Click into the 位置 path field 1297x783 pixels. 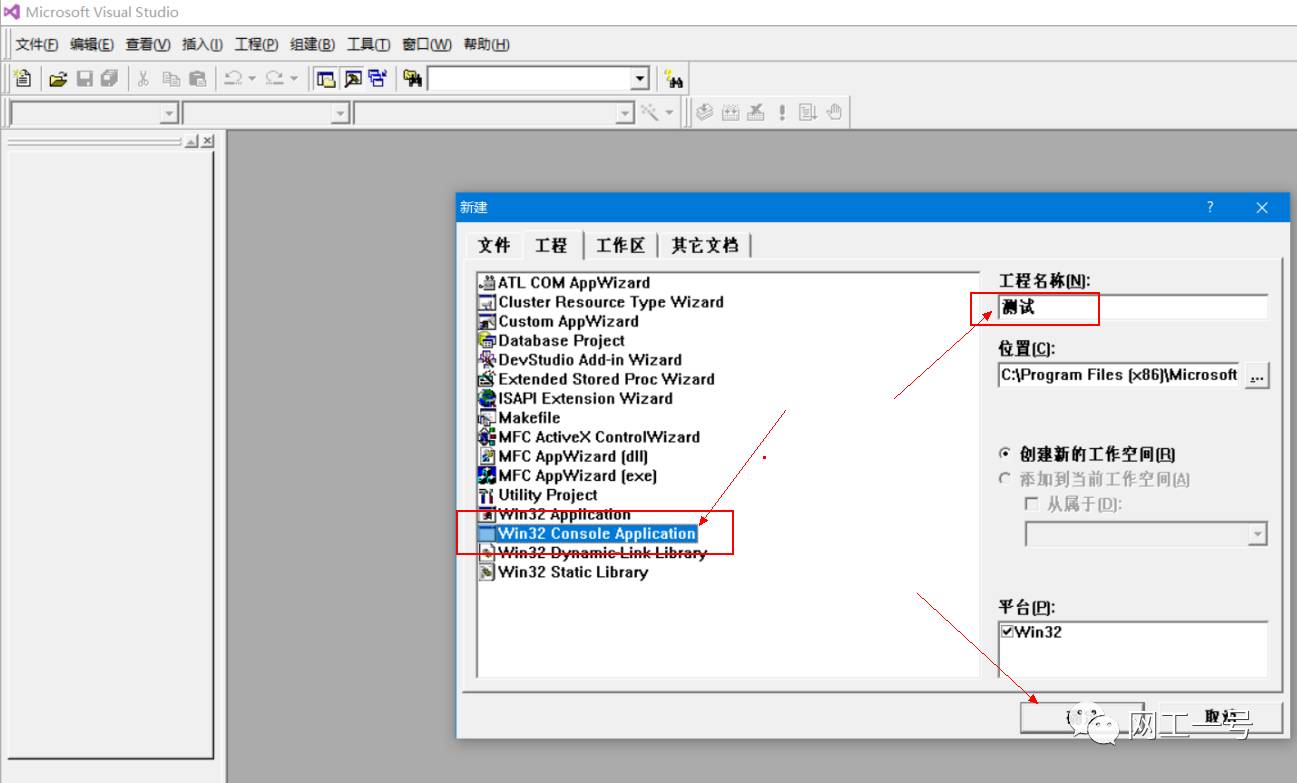click(x=1119, y=375)
